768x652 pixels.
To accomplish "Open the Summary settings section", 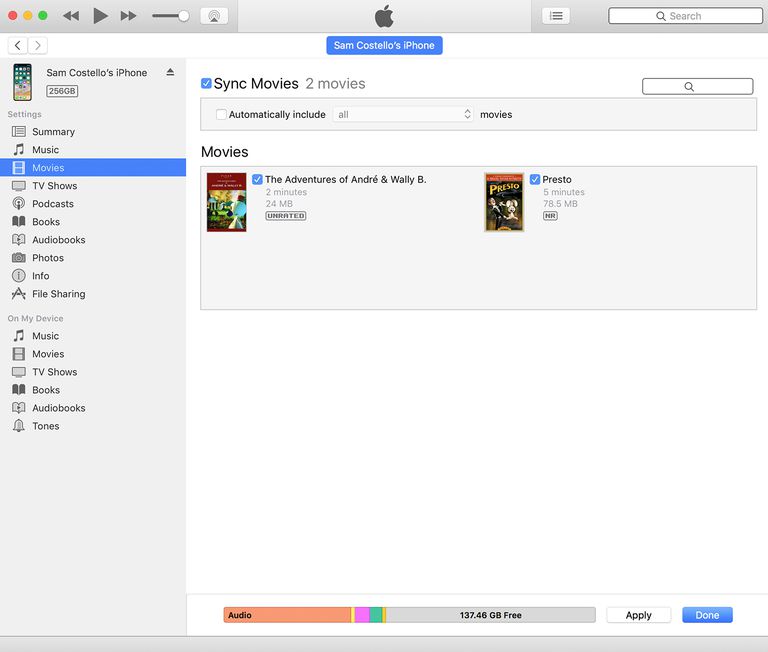I will point(93,132).
